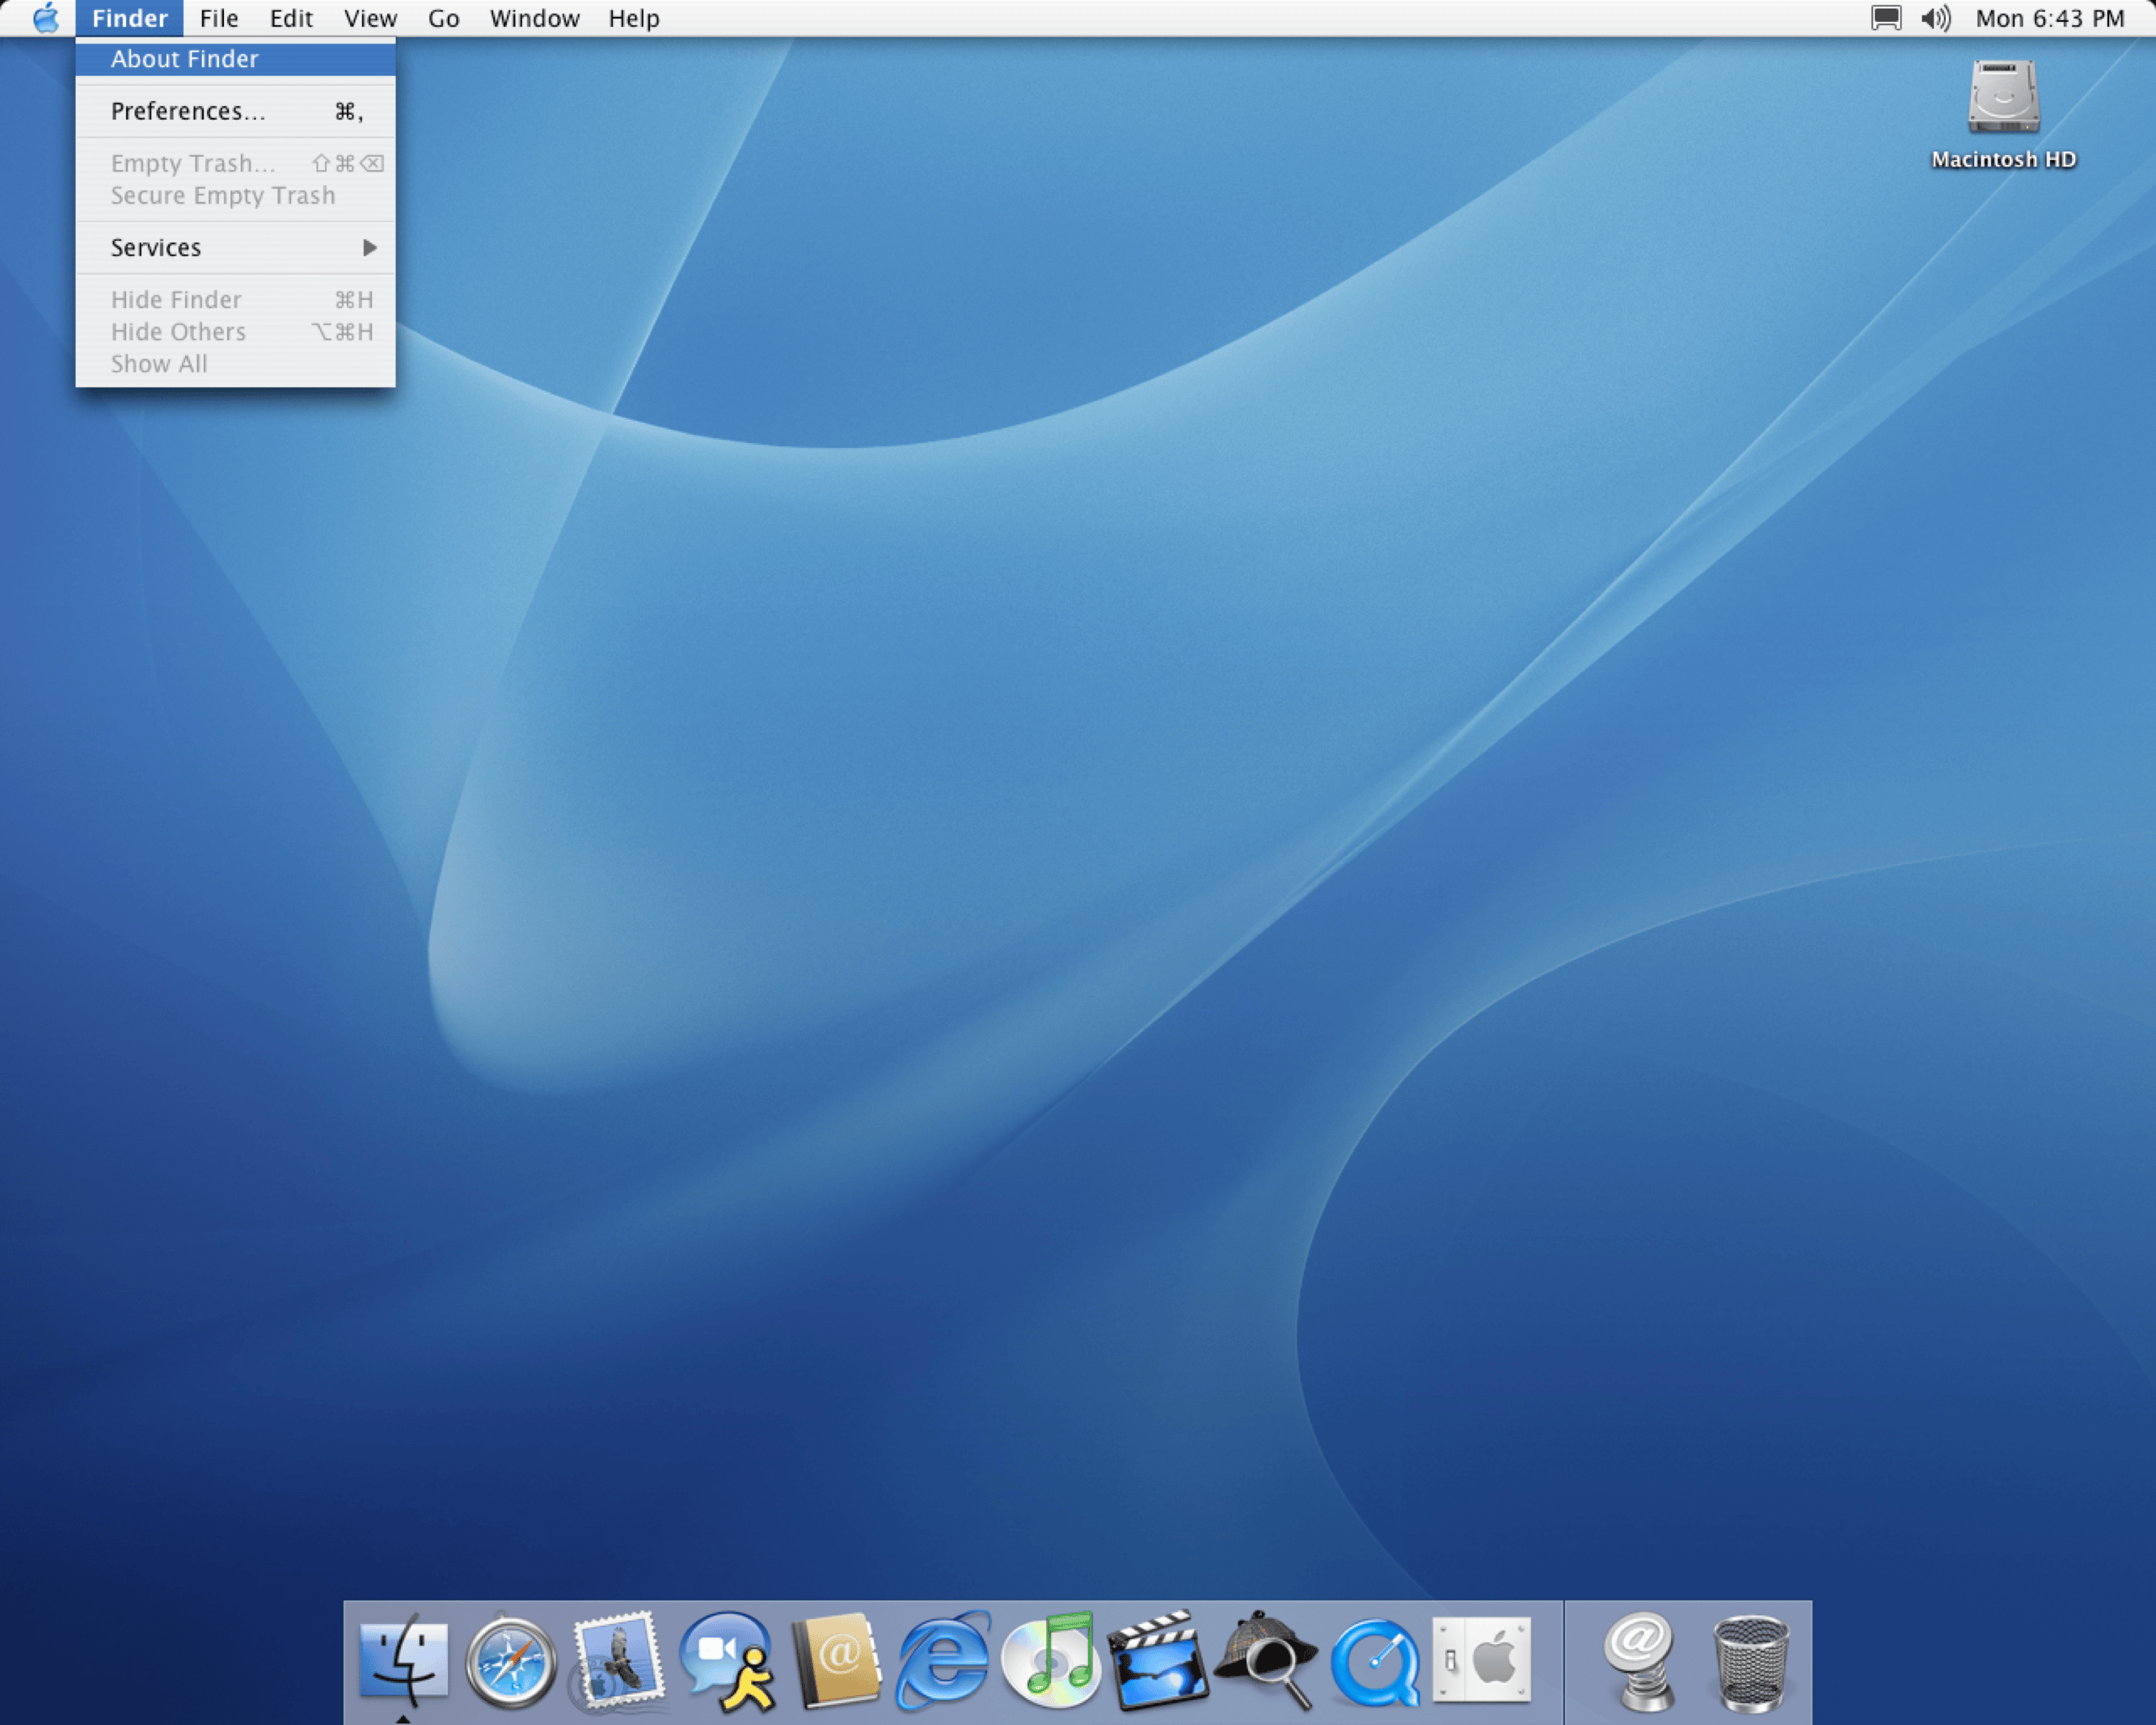Open the Go menu
The height and width of the screenshot is (1725, 2156).
click(443, 18)
